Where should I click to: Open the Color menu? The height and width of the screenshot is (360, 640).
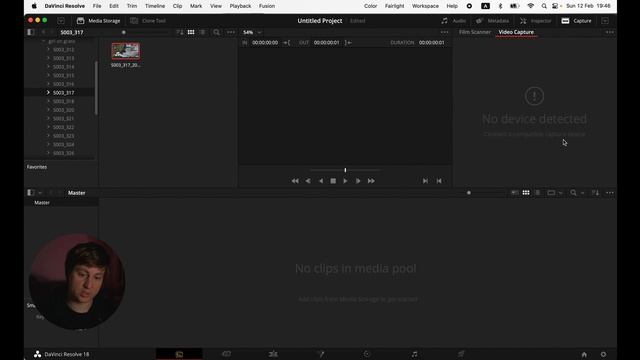pyautogui.click(x=371, y=6)
